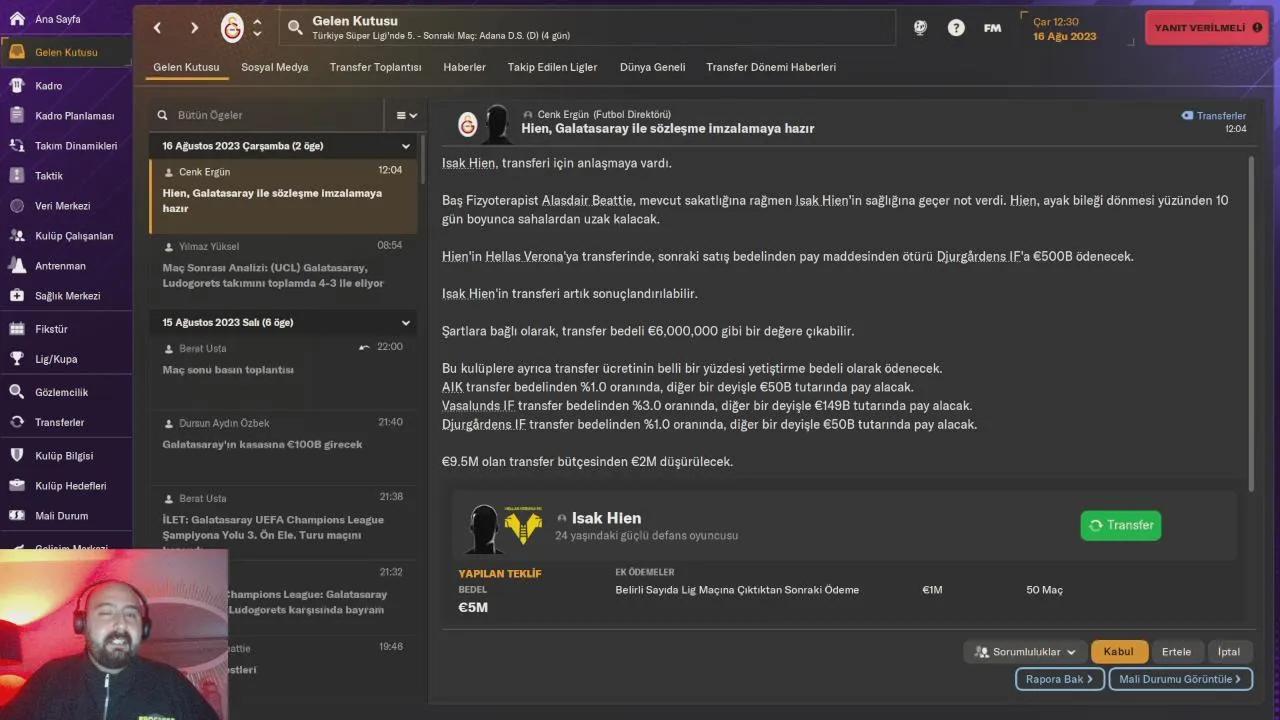
Task: Click Mali Durumu Görüntüle button
Action: tap(1181, 679)
